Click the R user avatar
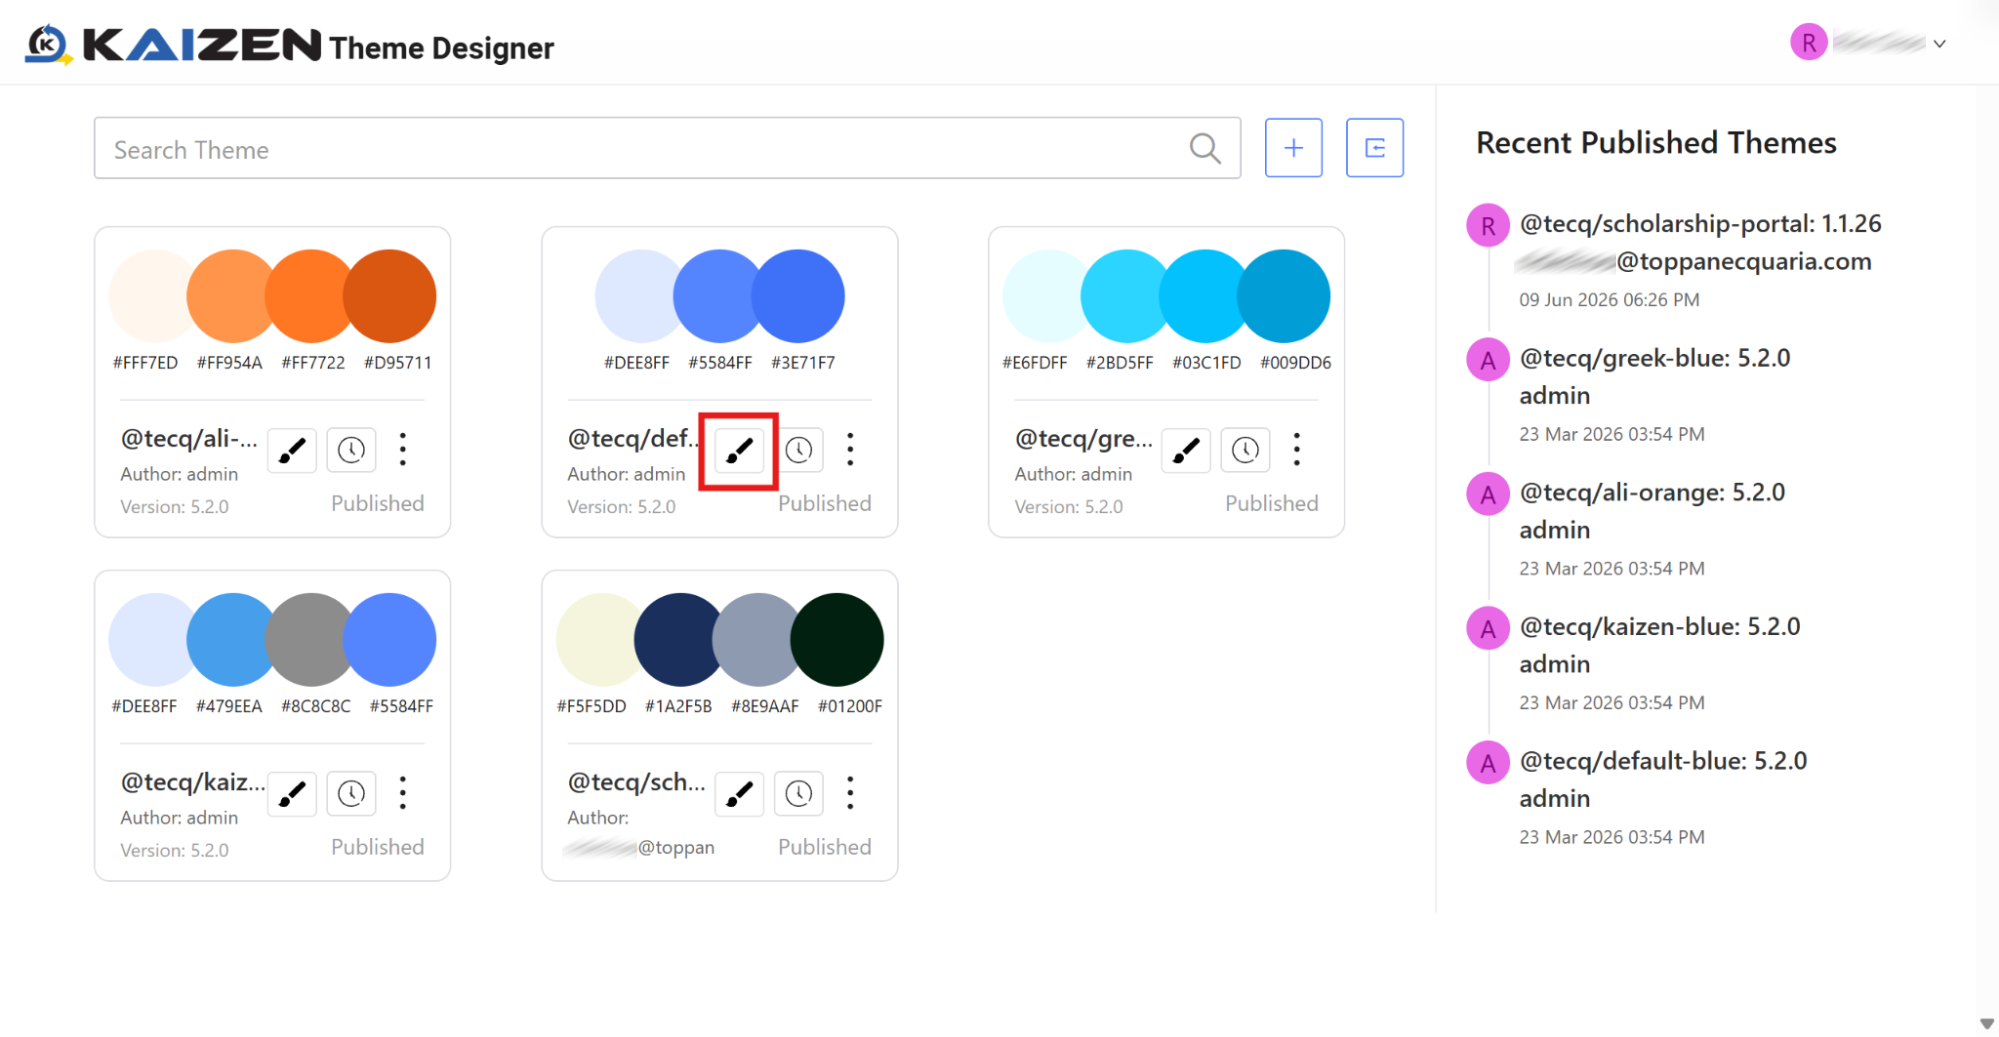The height and width of the screenshot is (1037, 1999). click(1808, 43)
